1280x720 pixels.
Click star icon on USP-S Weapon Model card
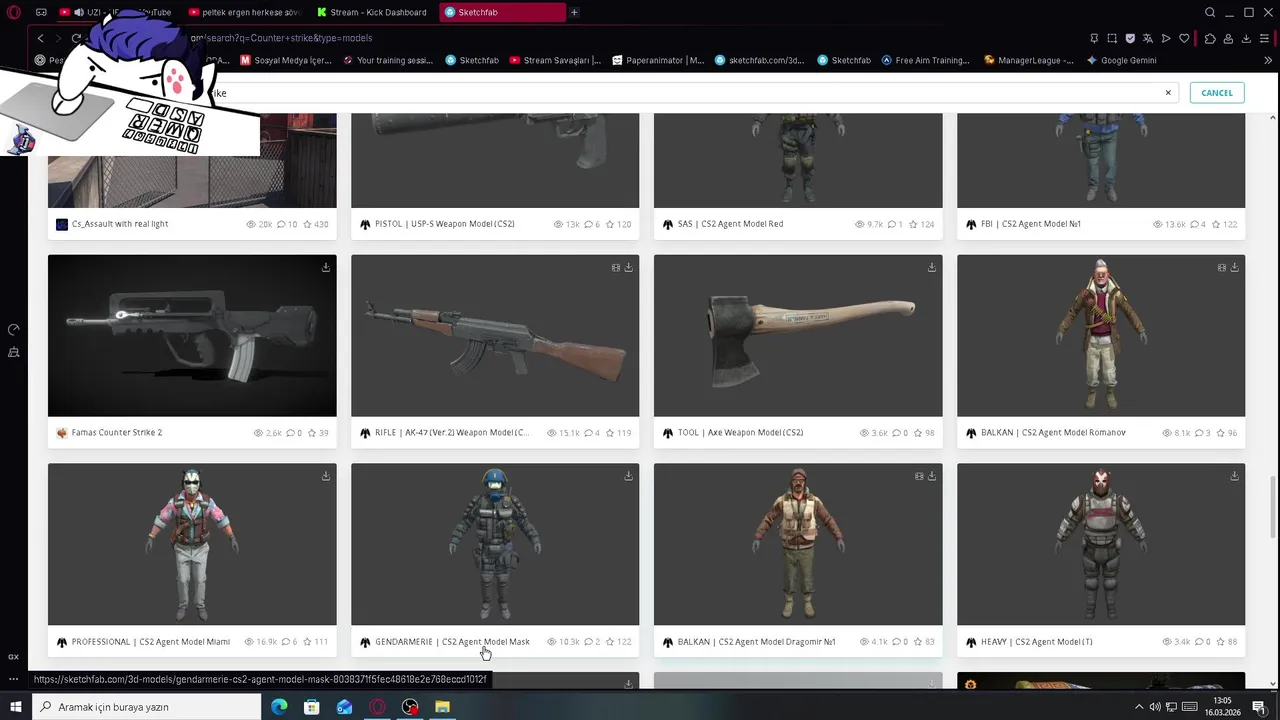(x=610, y=224)
